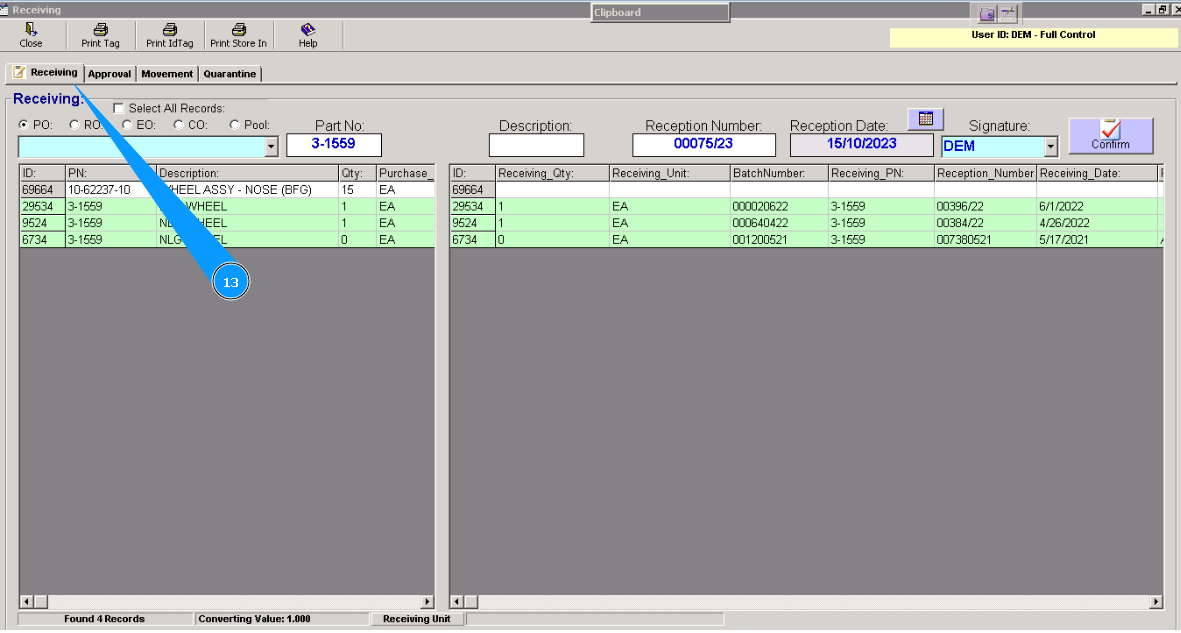Click left grid's right scroll arrow
The width and height of the screenshot is (1181, 633).
(x=427, y=601)
